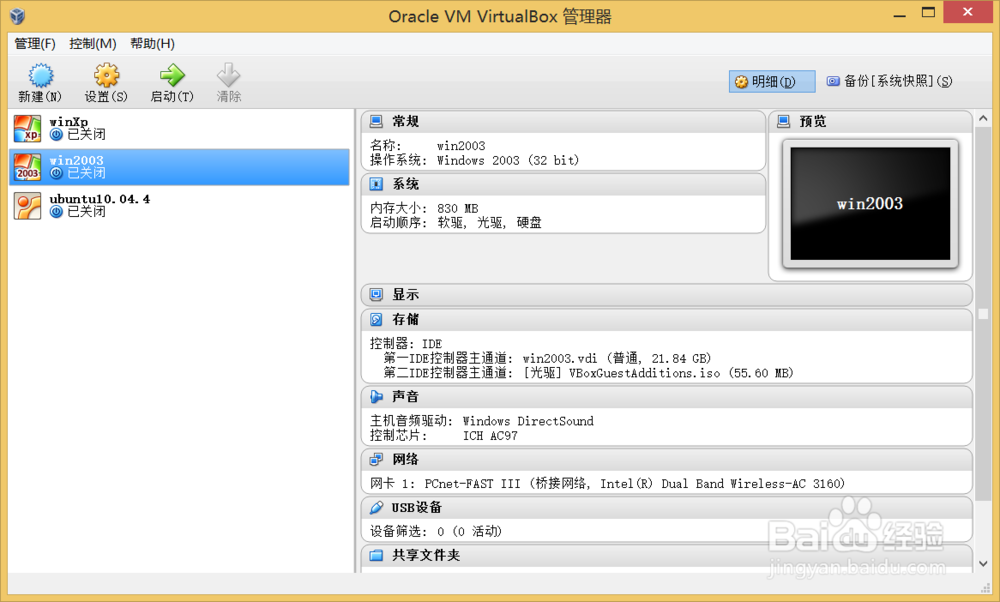Click the 存储 storage disk icon
The image size is (1000, 602).
click(x=376, y=319)
